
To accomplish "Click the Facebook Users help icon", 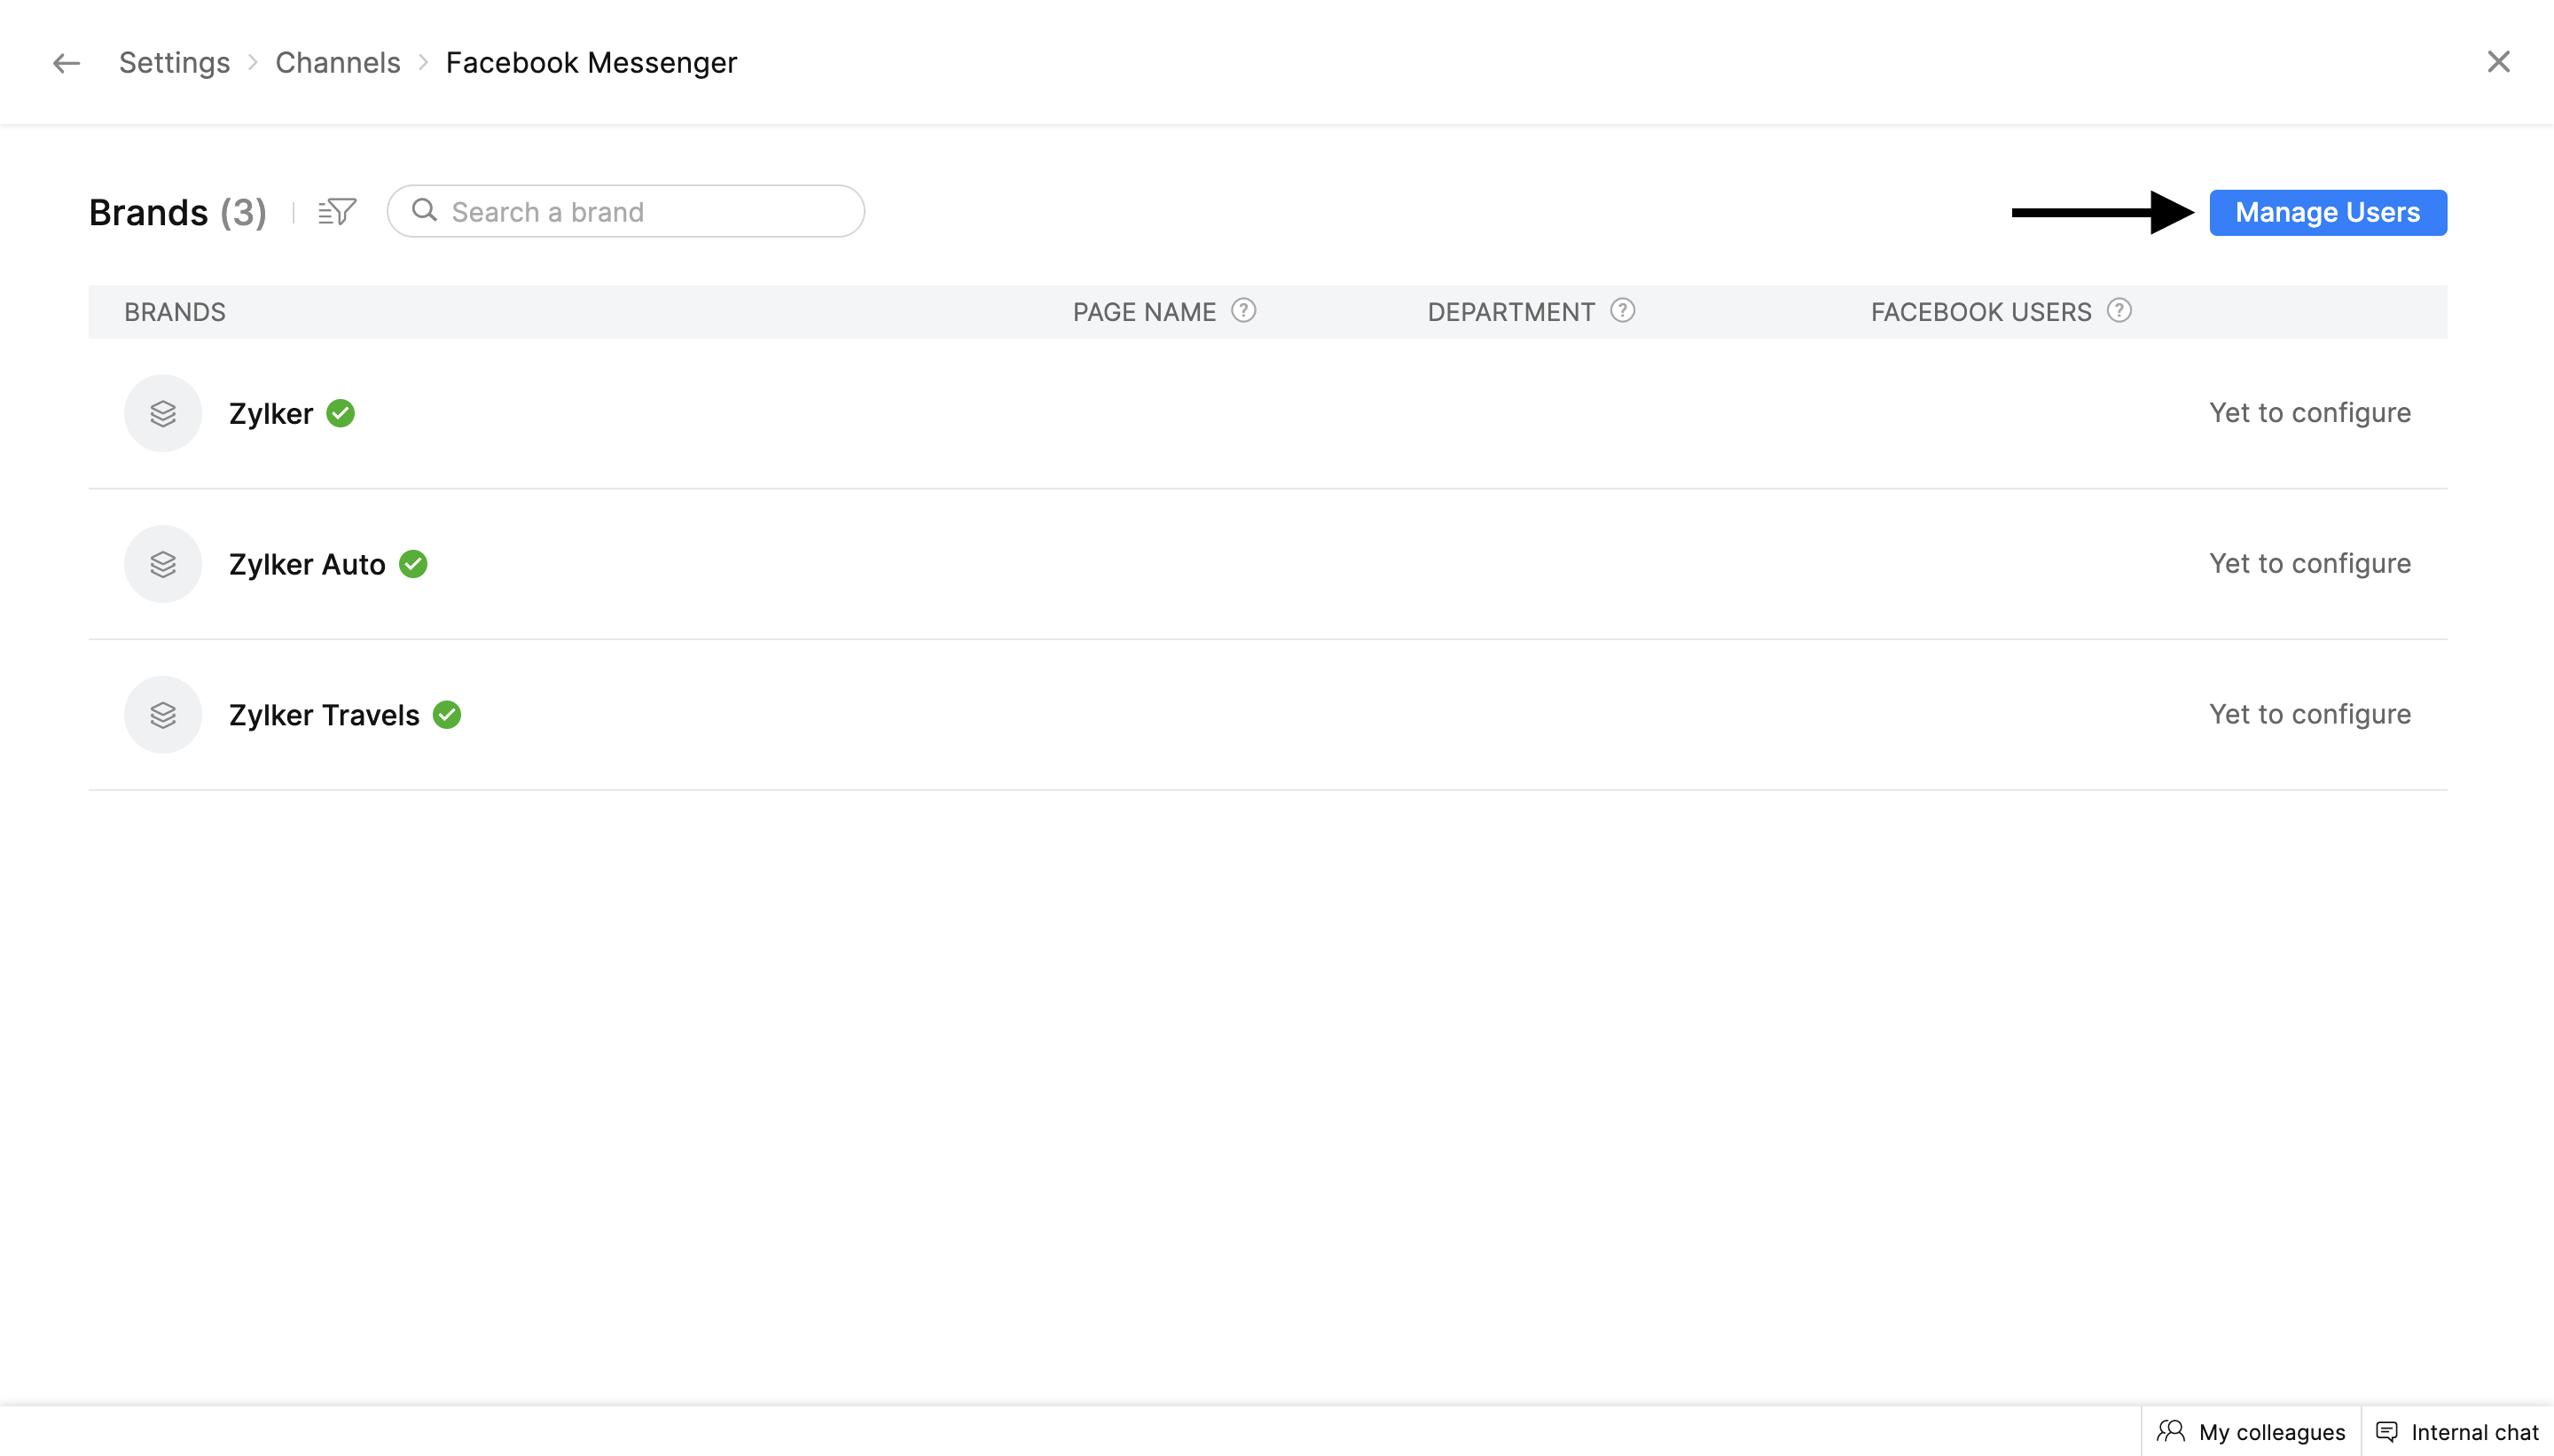I will pos(2118,311).
